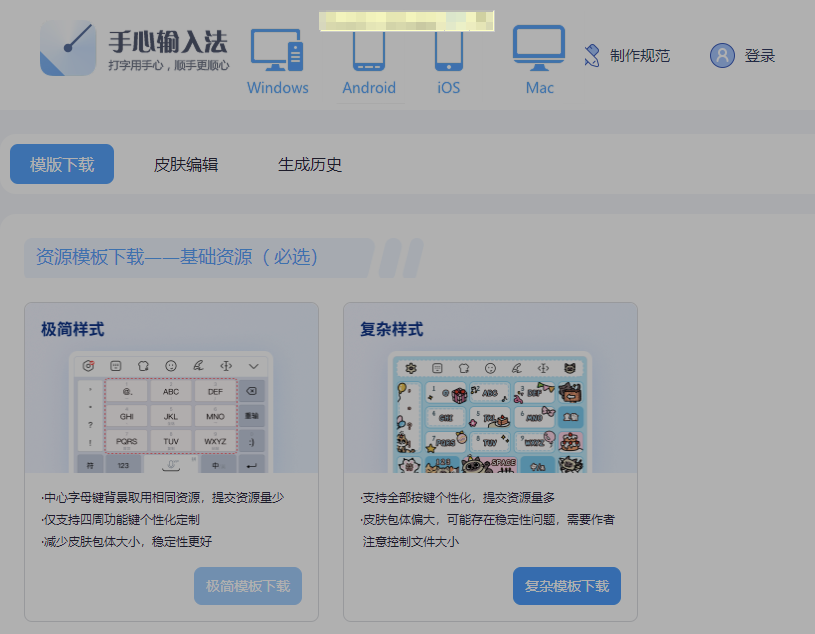Click the 极简模板下载 button
Image resolution: width=815 pixels, height=634 pixels.
tap(248, 586)
